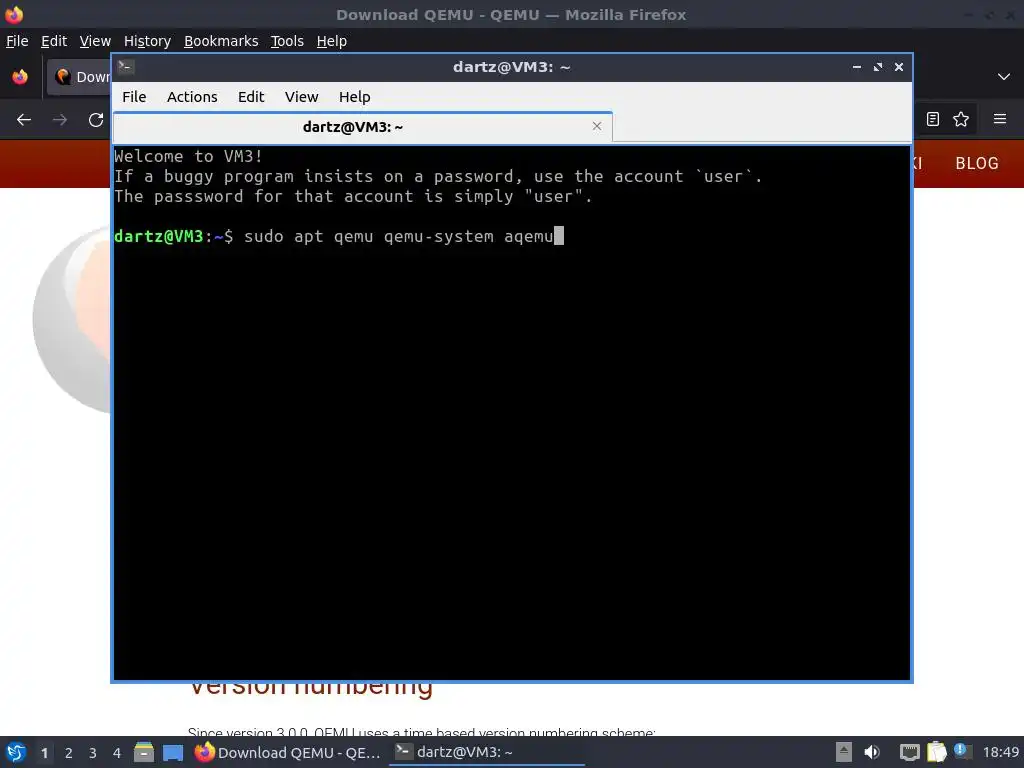1024x768 pixels.
Task: Switch to workspace 1
Action: (x=44, y=753)
